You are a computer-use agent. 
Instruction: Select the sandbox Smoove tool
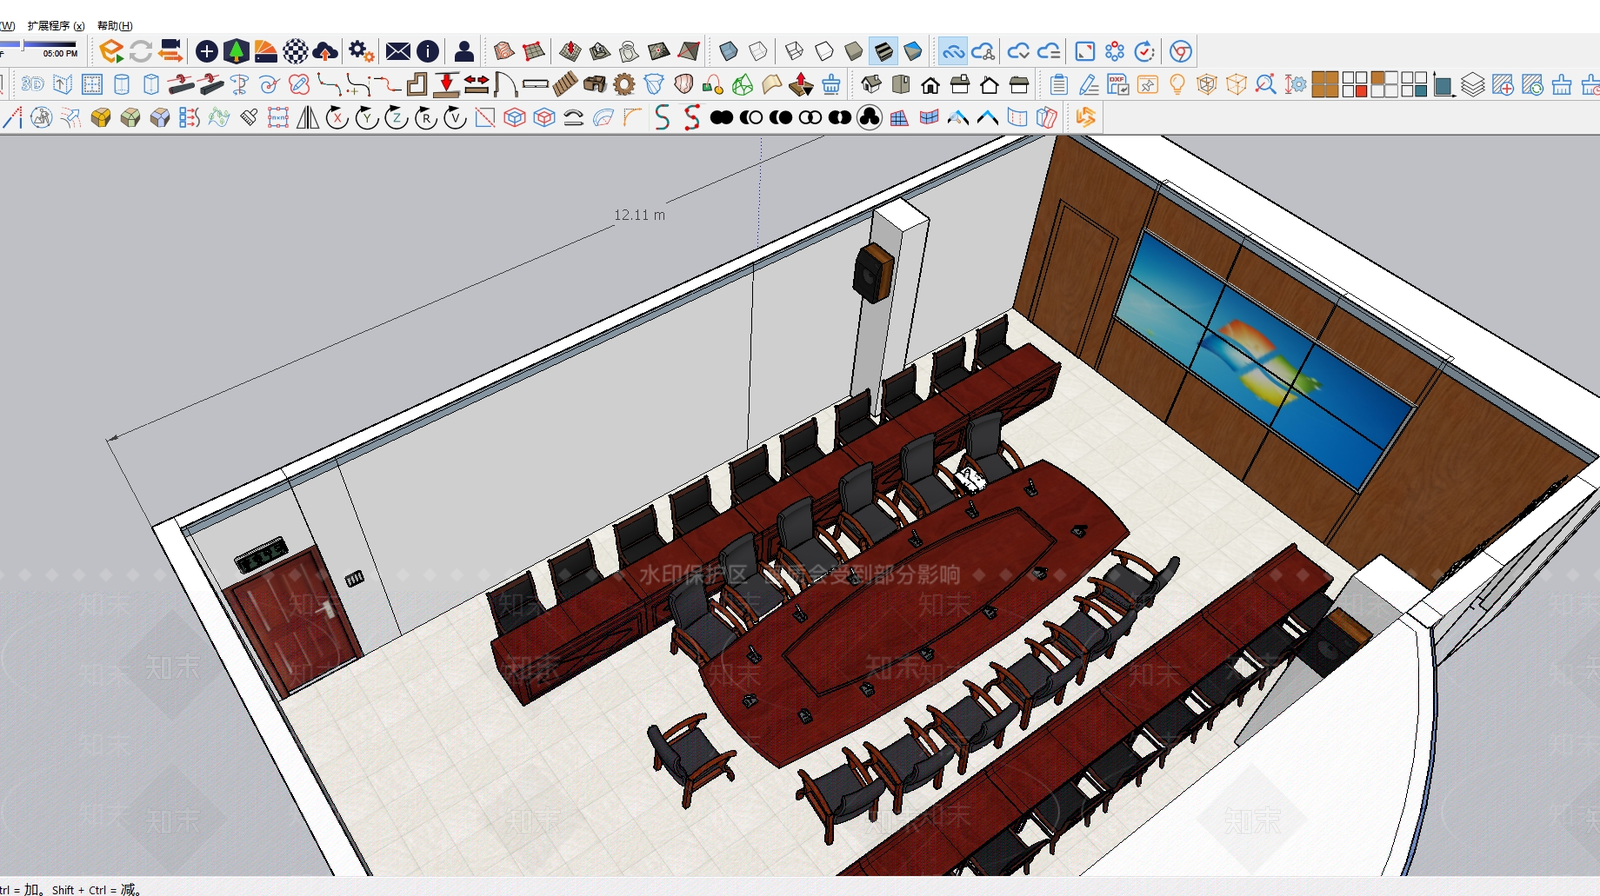[570, 51]
